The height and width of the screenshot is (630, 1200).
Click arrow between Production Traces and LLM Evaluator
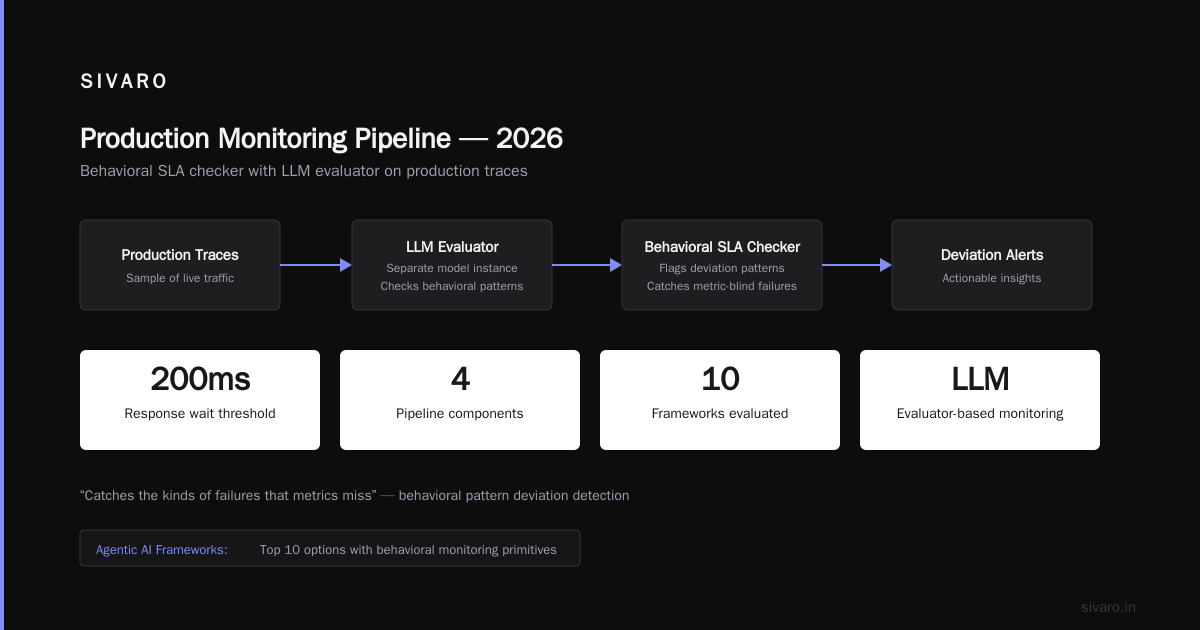tap(316, 265)
